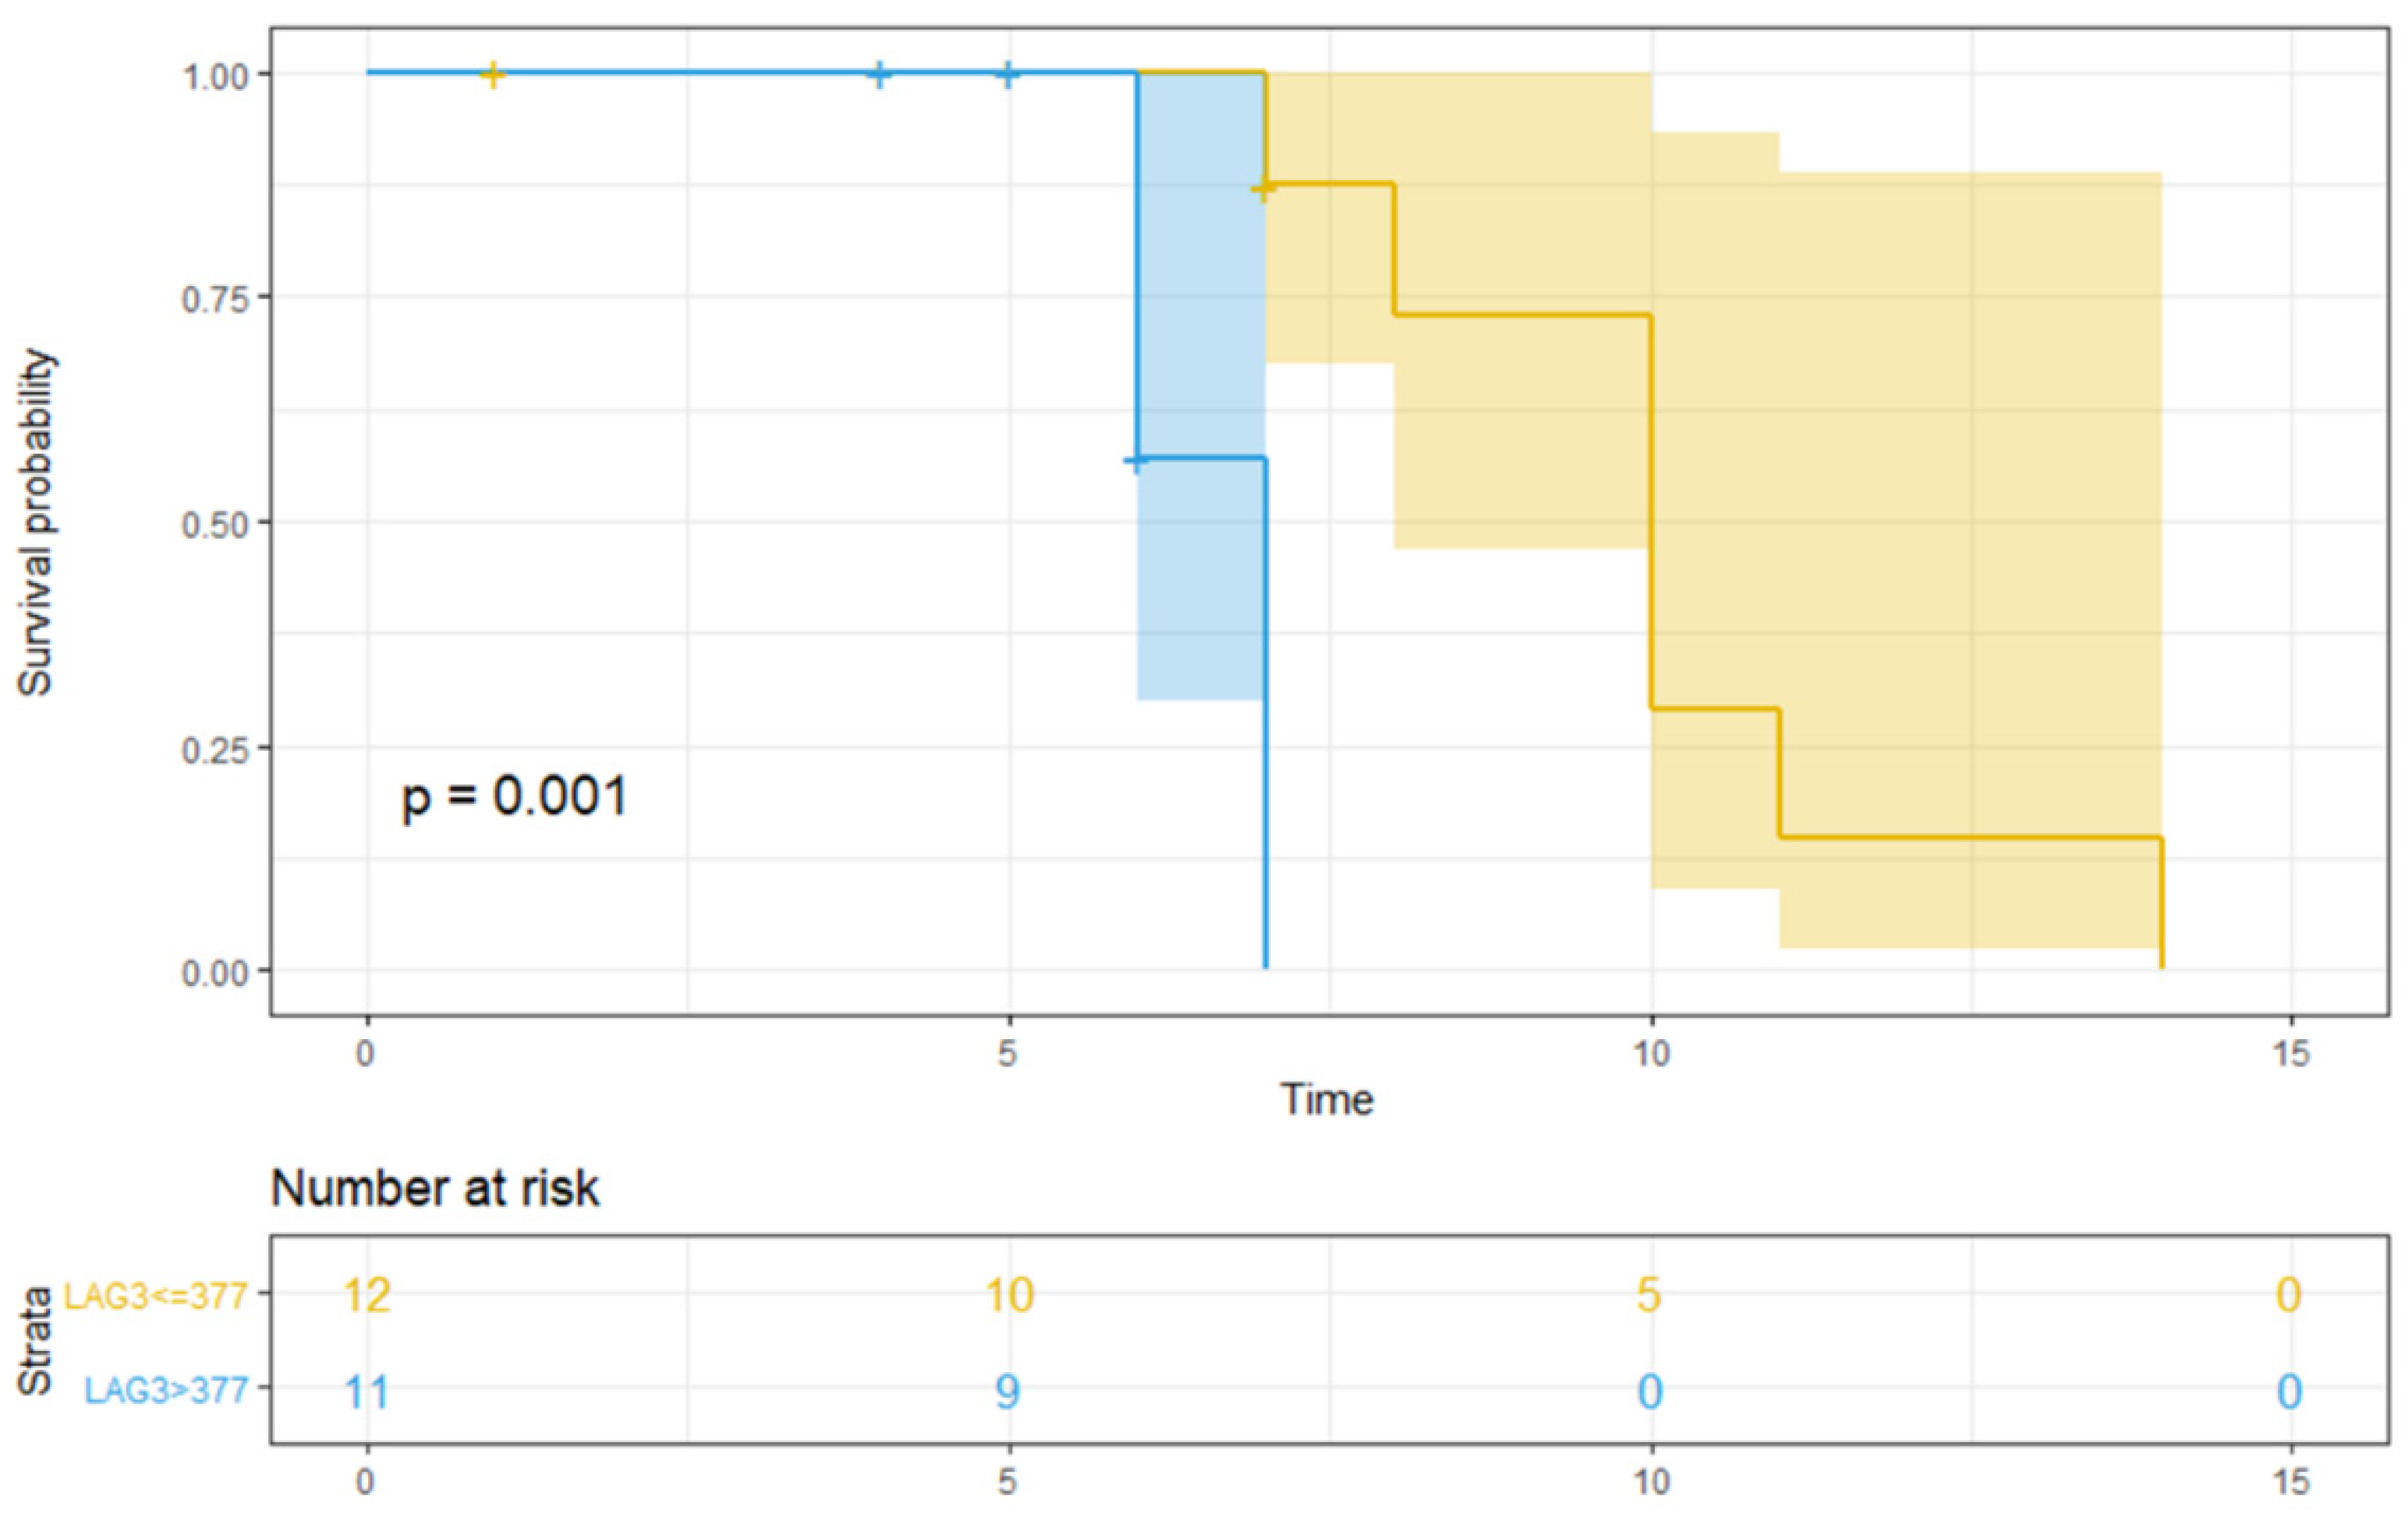
Task: Click the blue at-risk count 9
Action: 1008,1391
